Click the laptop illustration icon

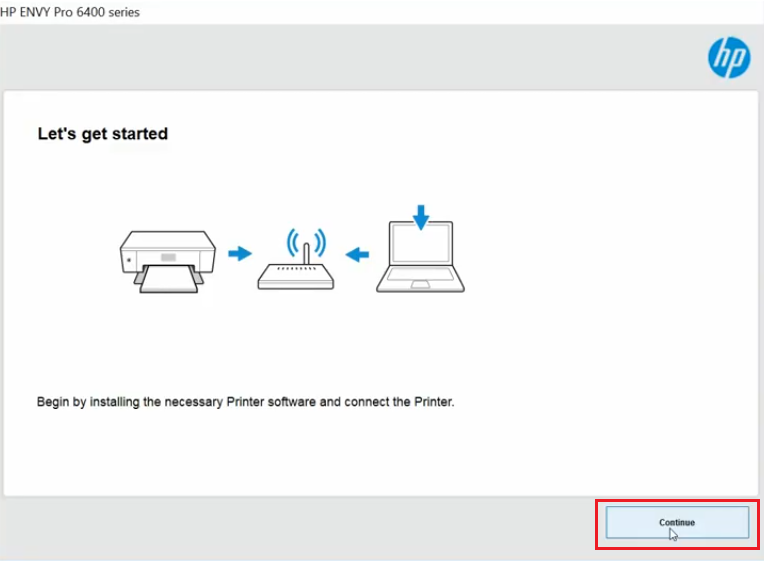pyautogui.click(x=420, y=256)
